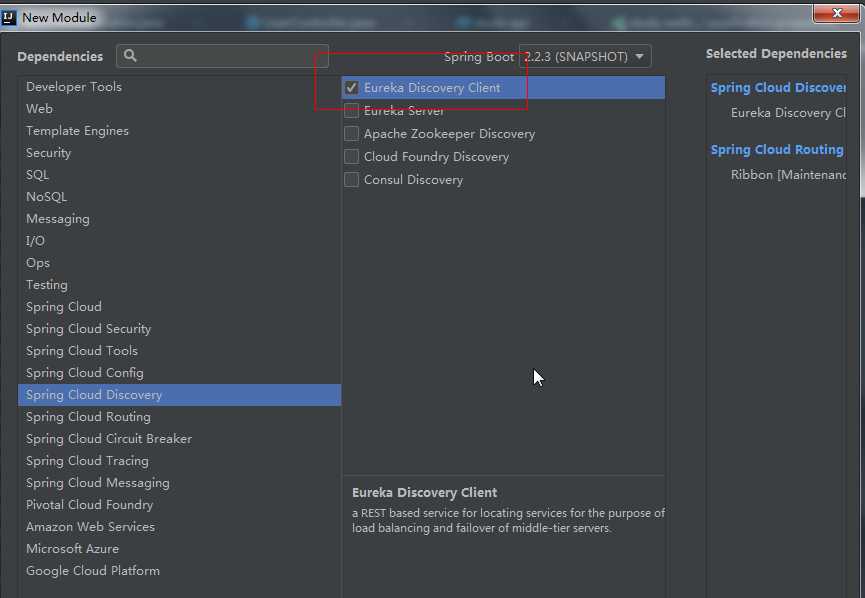Enable Apache Zookeeper Discovery checkbox
The image size is (865, 598).
[x=351, y=134]
